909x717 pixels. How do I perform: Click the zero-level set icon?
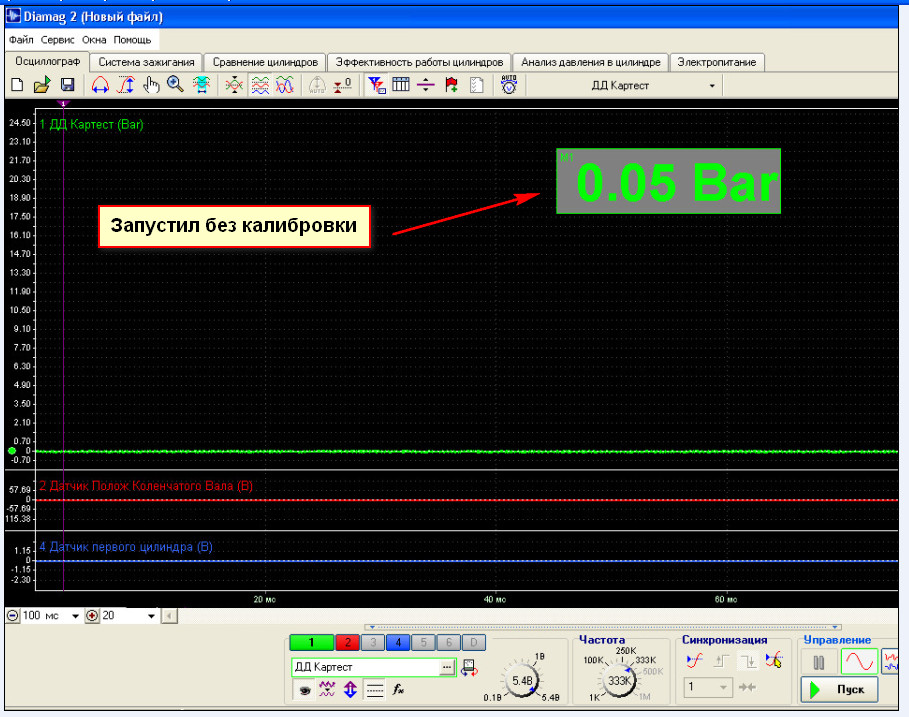(343, 85)
